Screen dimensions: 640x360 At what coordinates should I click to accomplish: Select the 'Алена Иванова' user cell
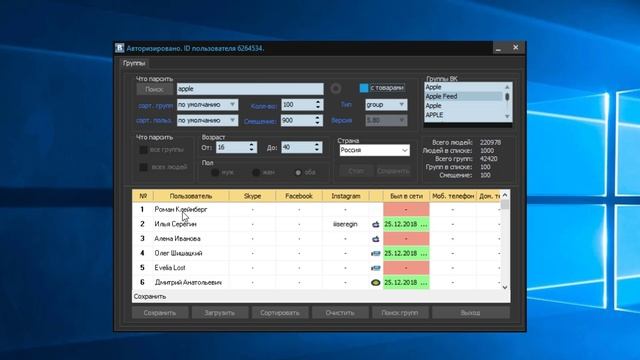pos(191,239)
